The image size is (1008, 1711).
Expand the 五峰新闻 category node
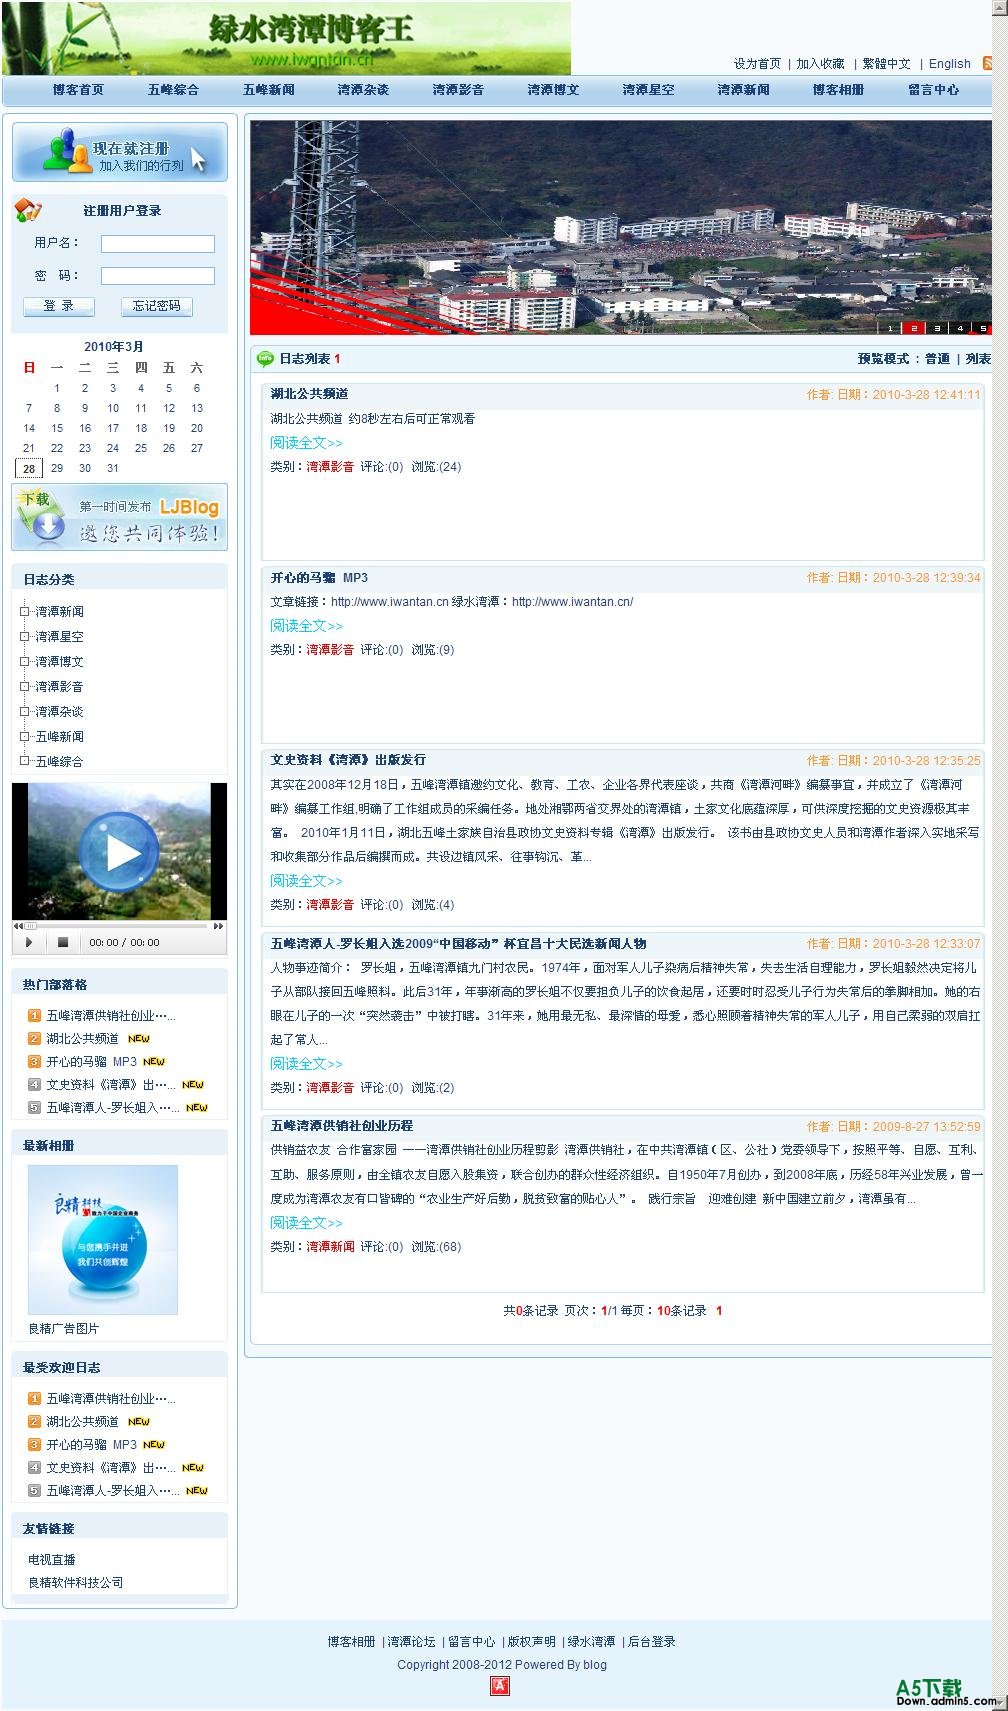[25, 736]
